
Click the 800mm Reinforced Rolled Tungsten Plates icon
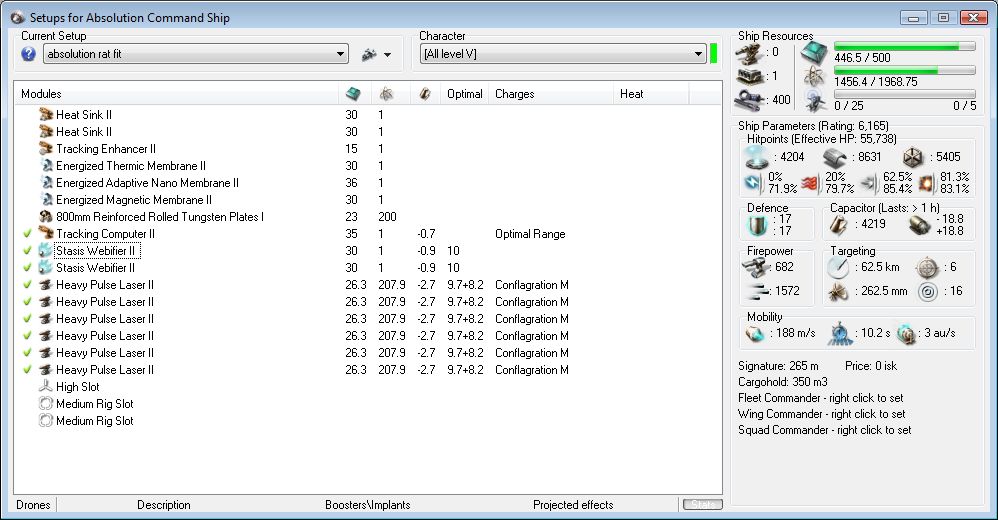(45, 216)
